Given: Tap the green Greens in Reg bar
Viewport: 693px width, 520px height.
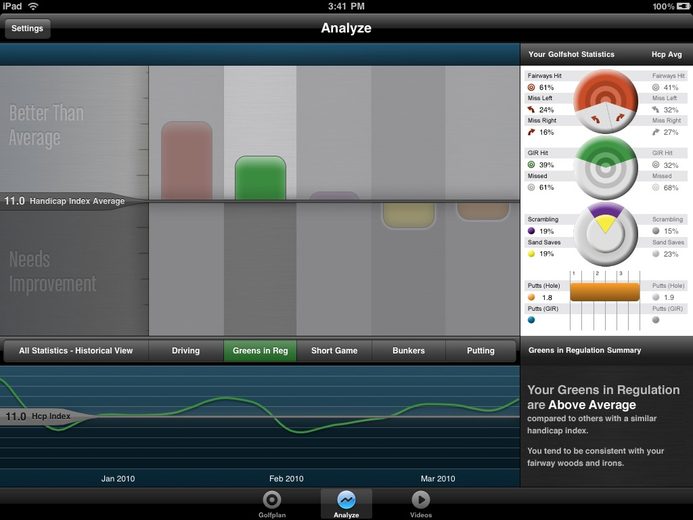Looking at the screenshot, I should (260, 178).
